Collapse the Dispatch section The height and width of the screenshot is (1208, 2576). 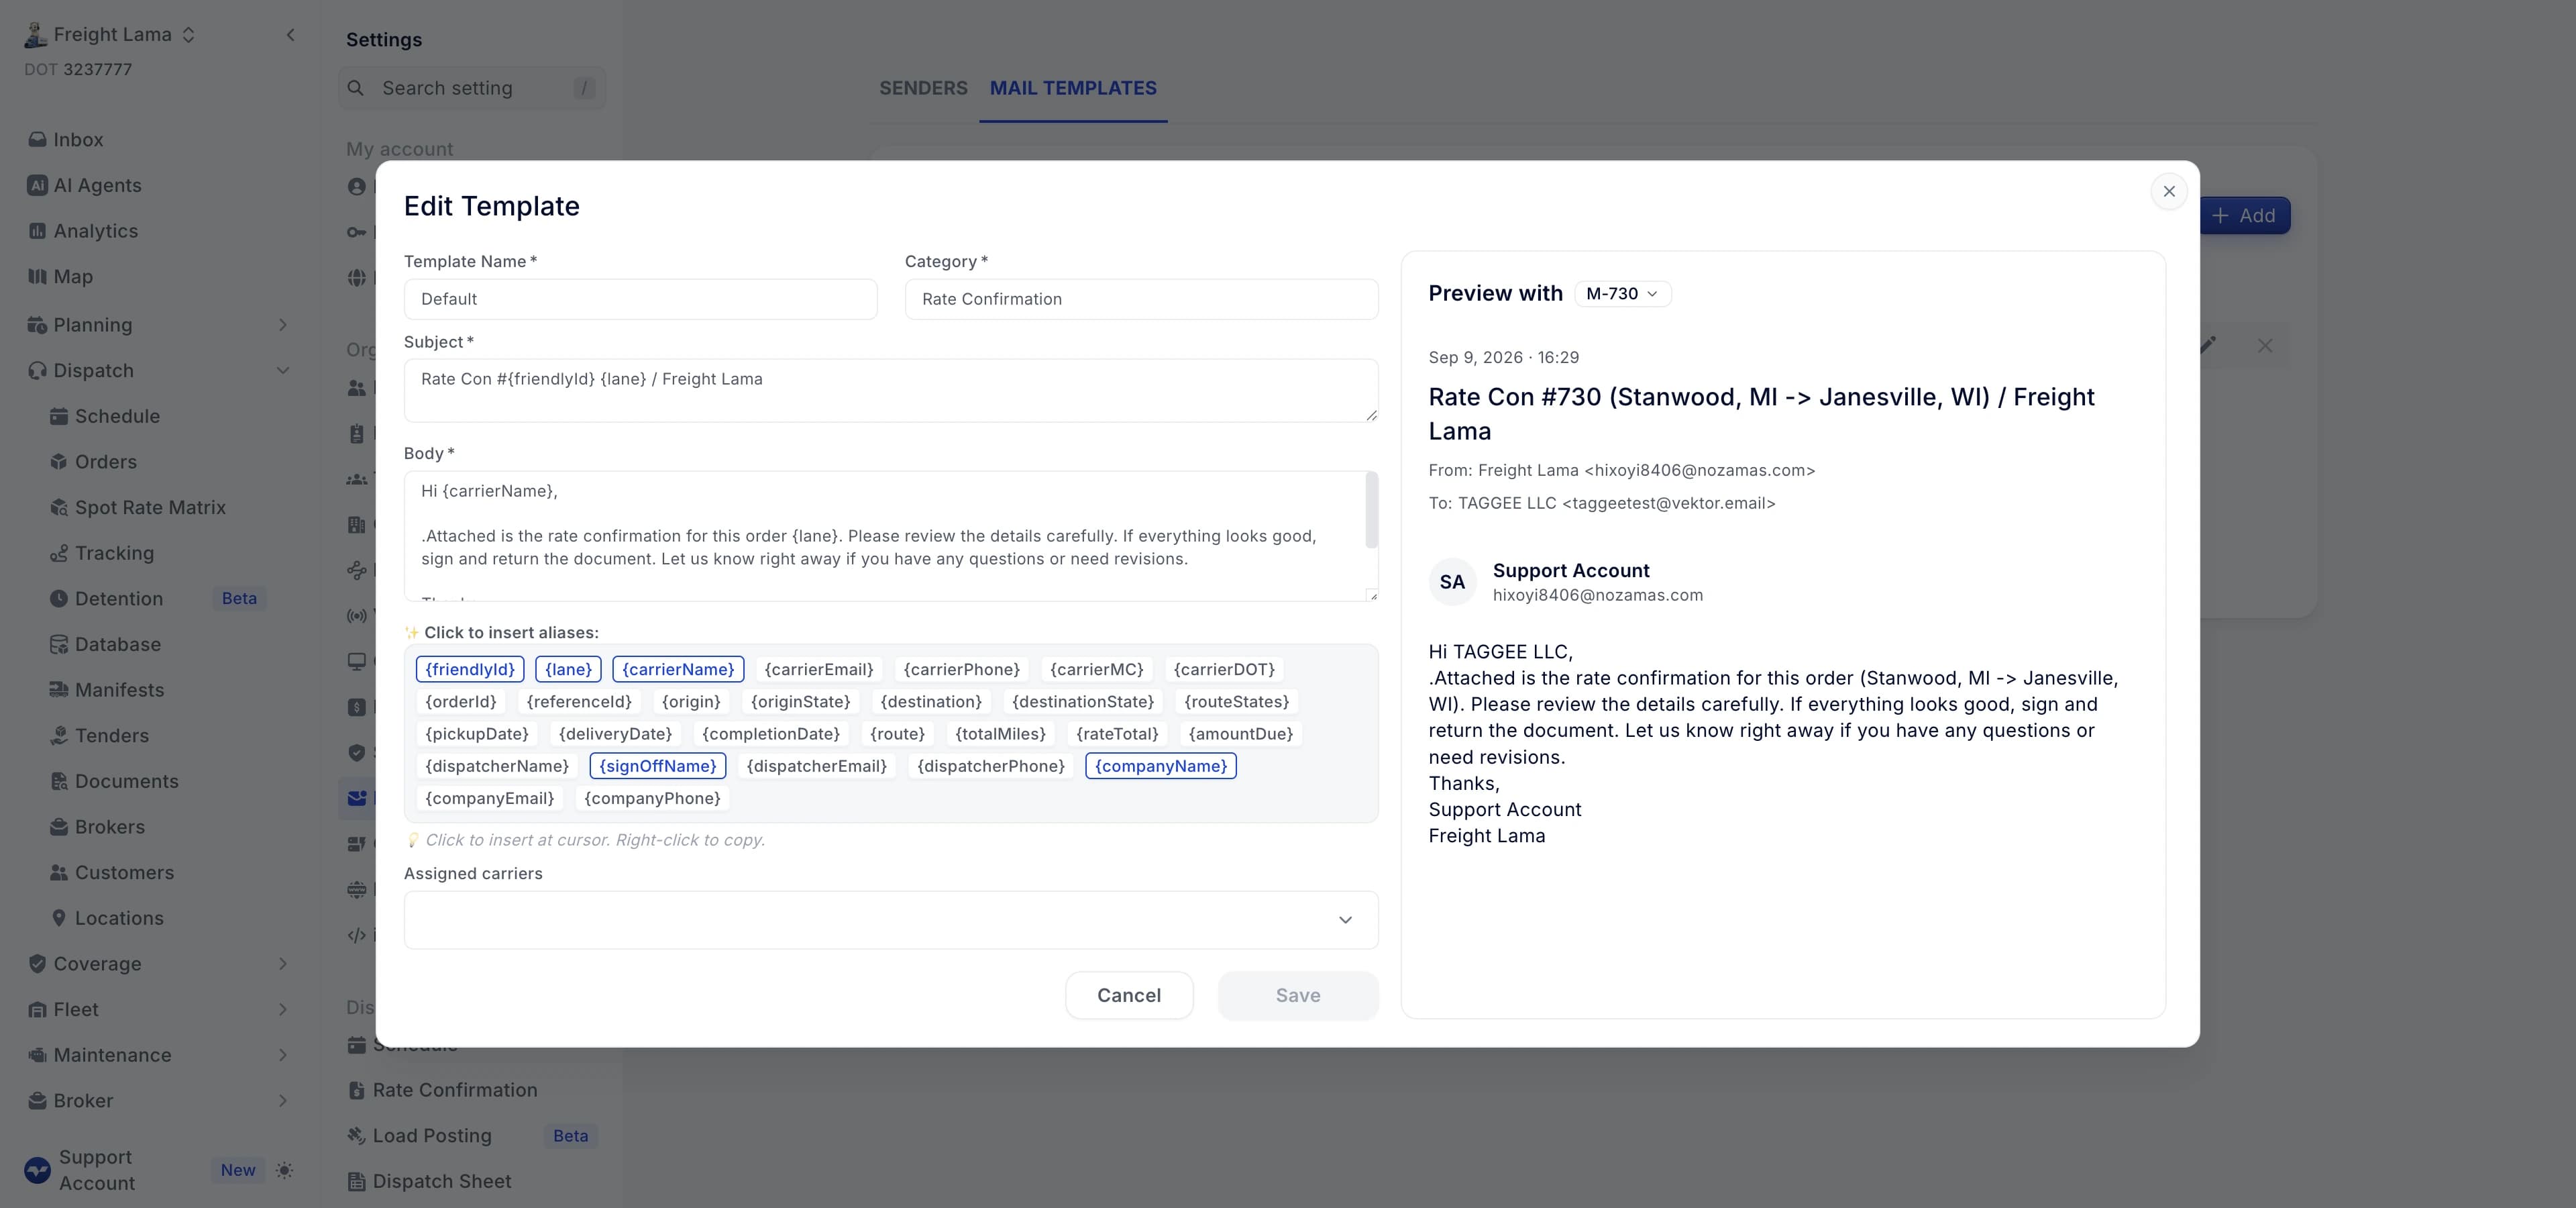pos(283,371)
